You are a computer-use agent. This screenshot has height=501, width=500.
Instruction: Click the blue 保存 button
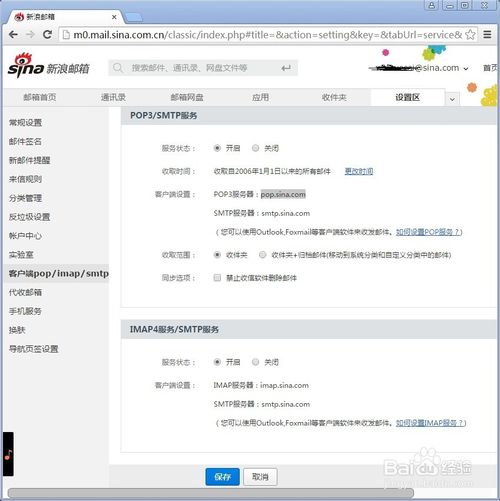pos(222,477)
